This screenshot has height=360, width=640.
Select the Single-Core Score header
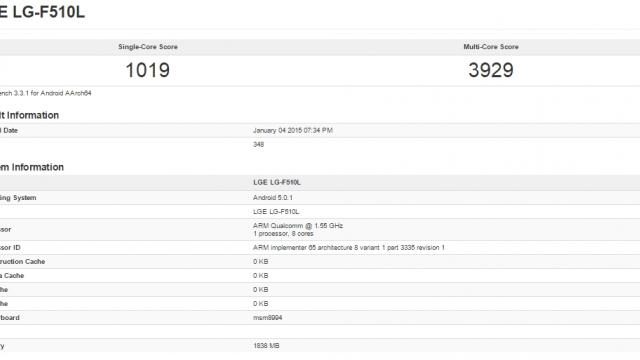click(x=148, y=47)
